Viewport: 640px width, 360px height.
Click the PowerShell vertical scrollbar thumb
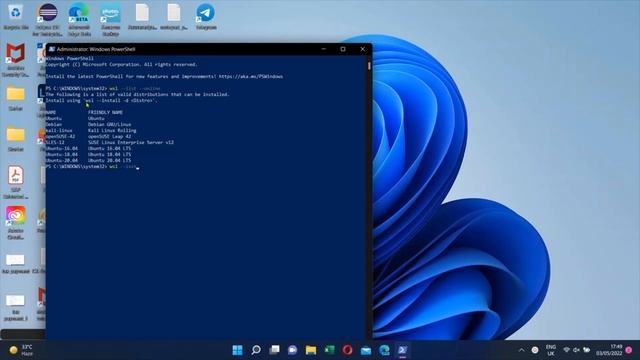(369, 66)
